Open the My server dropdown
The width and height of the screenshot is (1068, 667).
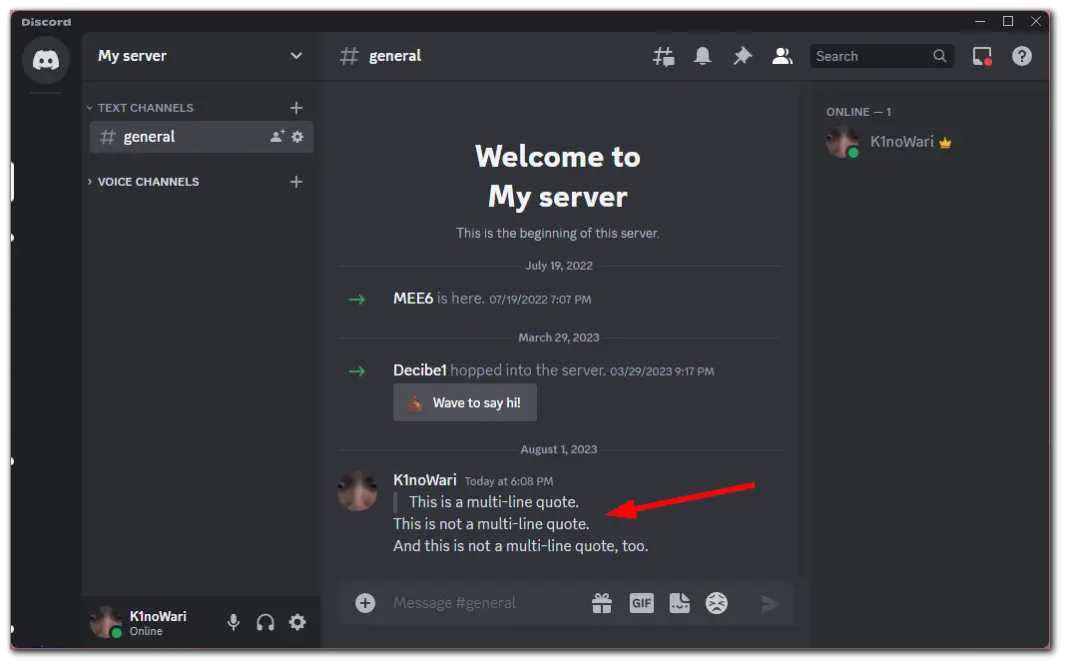198,56
